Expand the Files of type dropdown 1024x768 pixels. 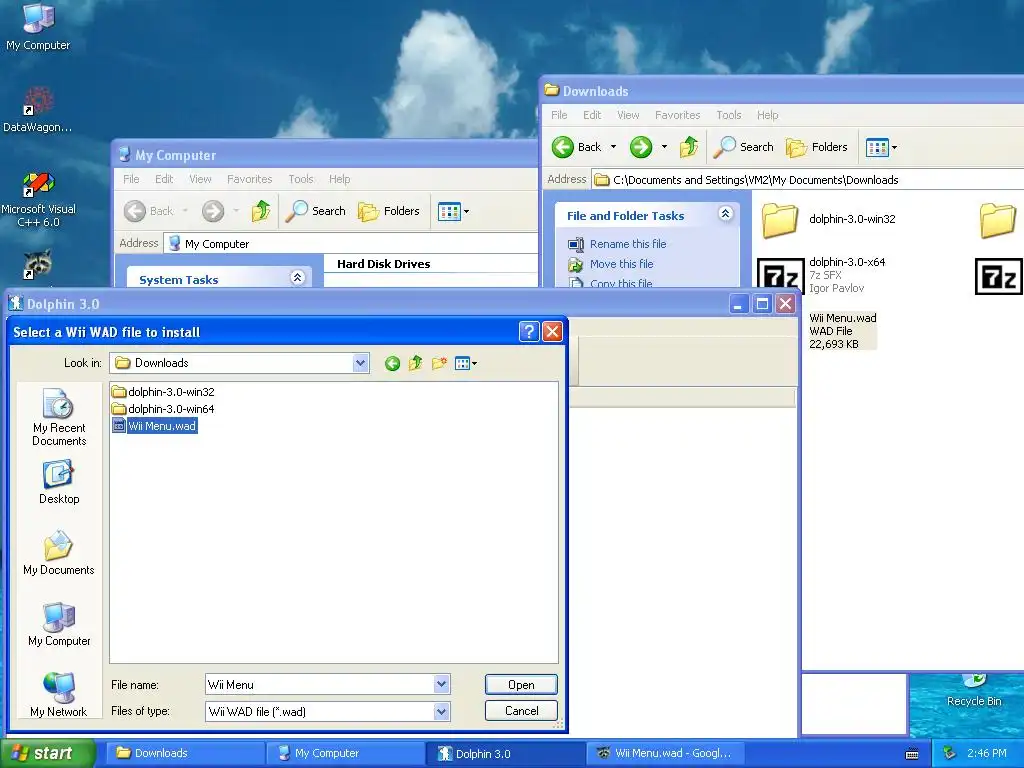tap(441, 711)
